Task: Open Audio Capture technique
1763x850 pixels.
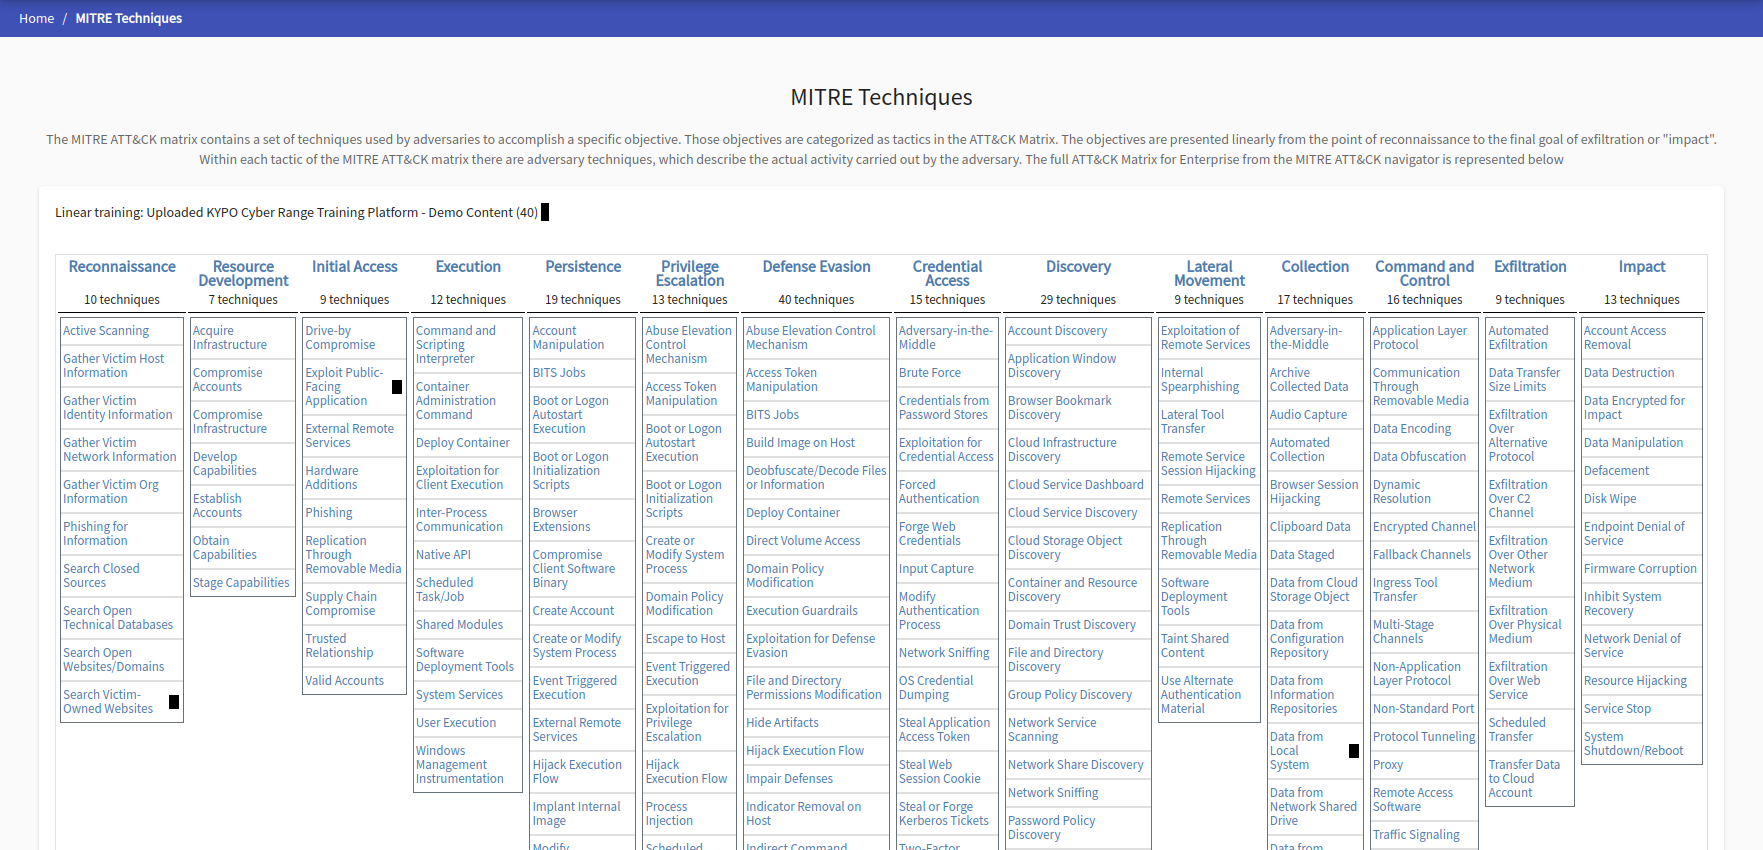Action: 1308,415
